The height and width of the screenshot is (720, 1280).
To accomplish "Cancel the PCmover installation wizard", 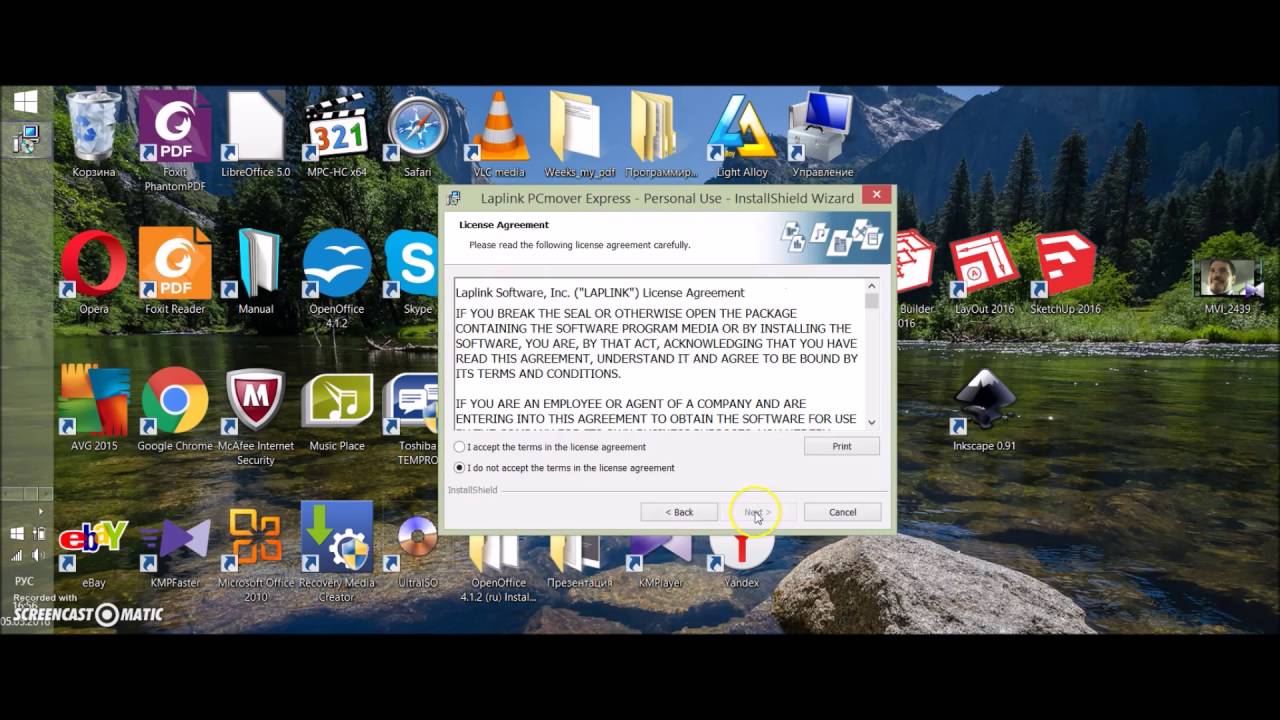I will 842,512.
